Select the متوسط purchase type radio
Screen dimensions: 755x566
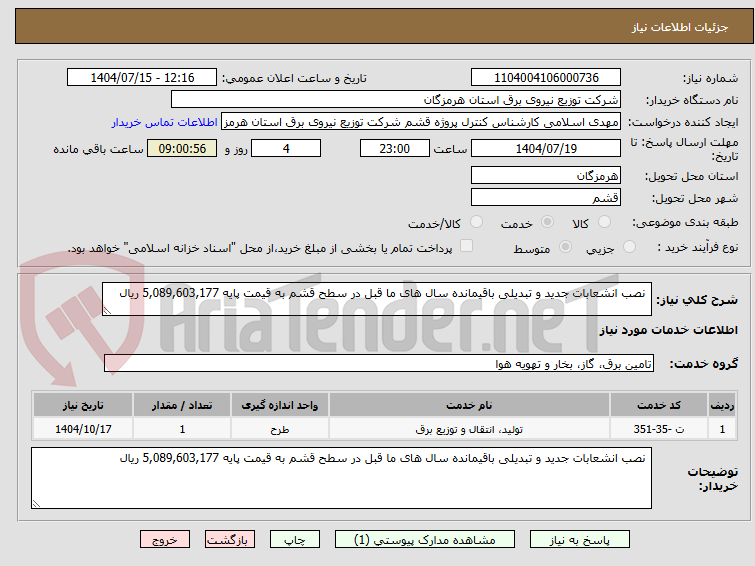pos(565,247)
